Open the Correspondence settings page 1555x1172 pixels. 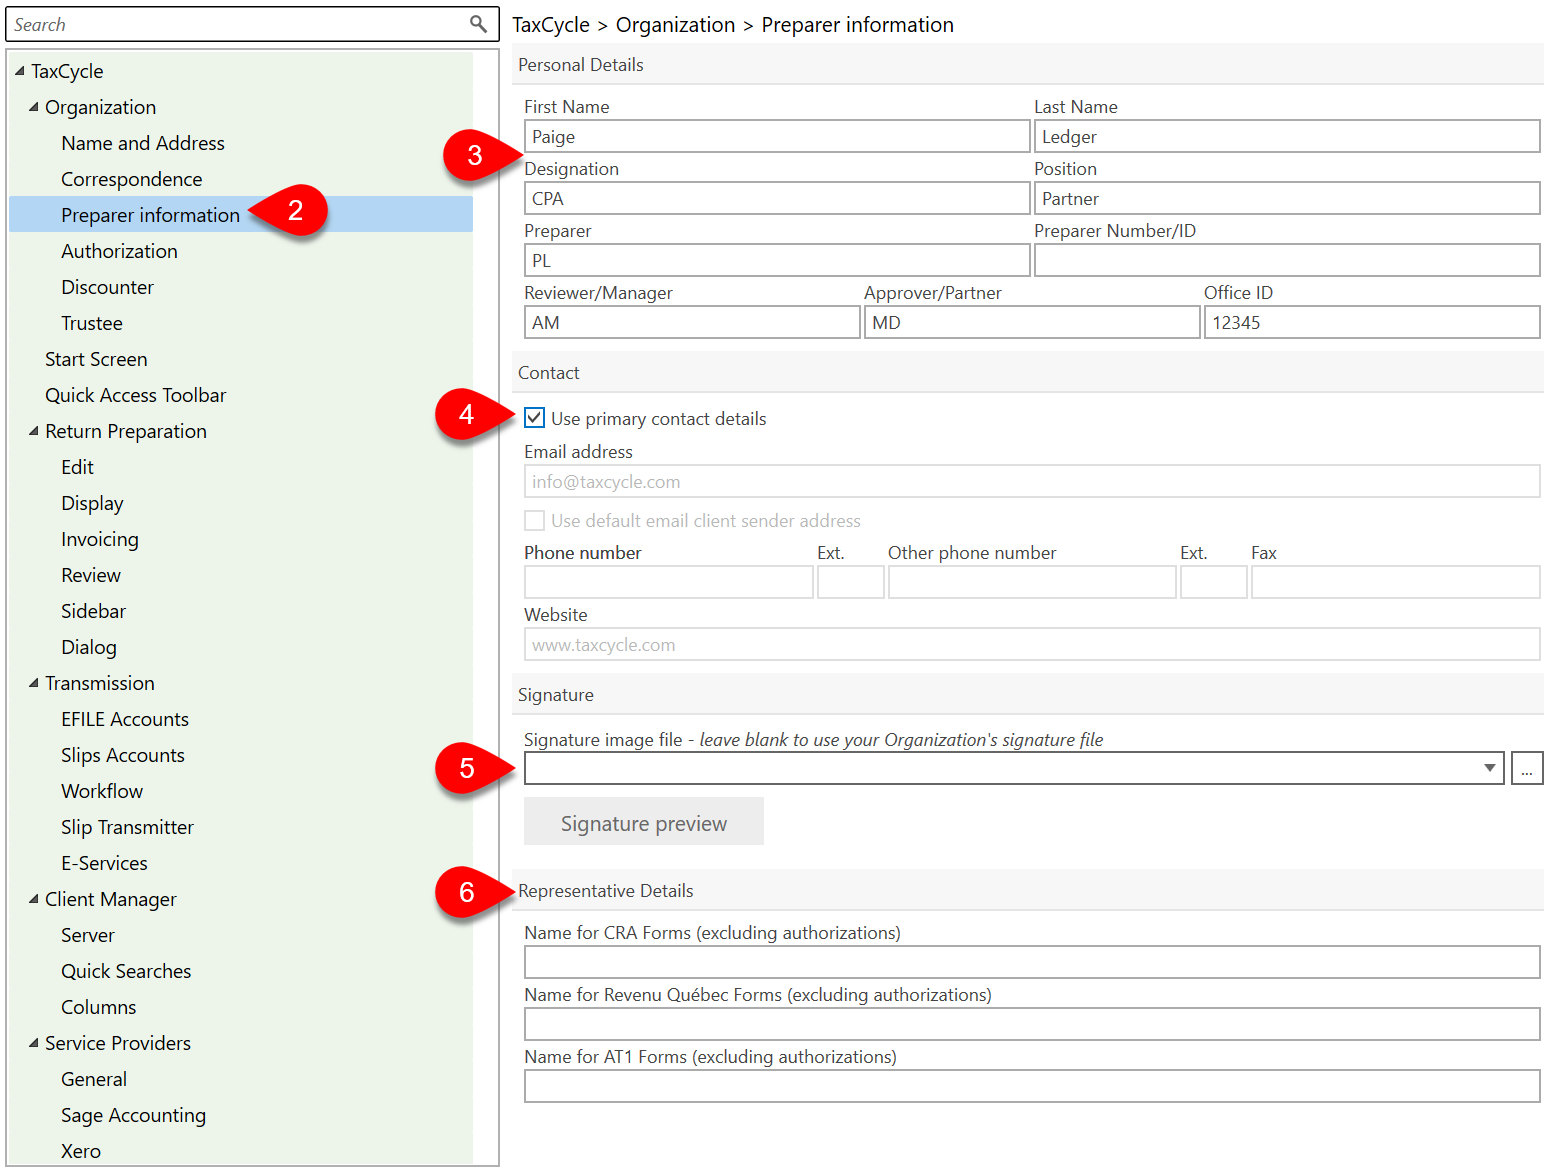tap(132, 179)
